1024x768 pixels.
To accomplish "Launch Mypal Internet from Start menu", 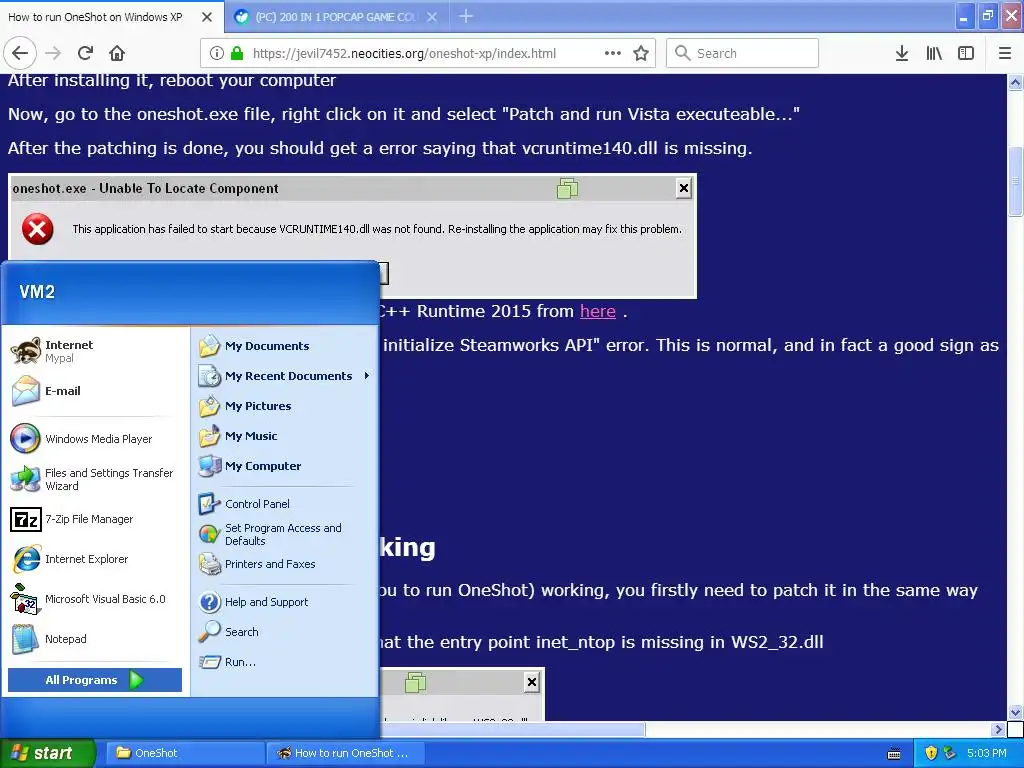I will (x=95, y=351).
